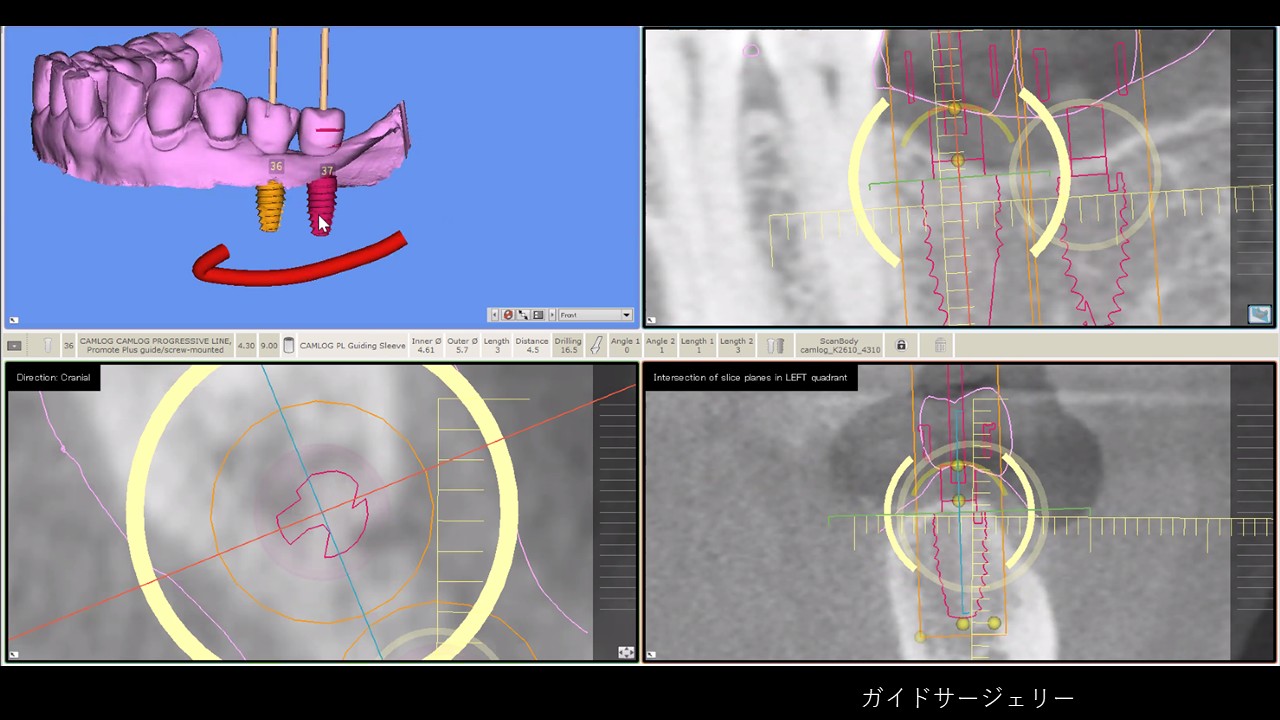1280x720 pixels.
Task: Click the implant toolbar collapse icon
Action: [x=14, y=346]
